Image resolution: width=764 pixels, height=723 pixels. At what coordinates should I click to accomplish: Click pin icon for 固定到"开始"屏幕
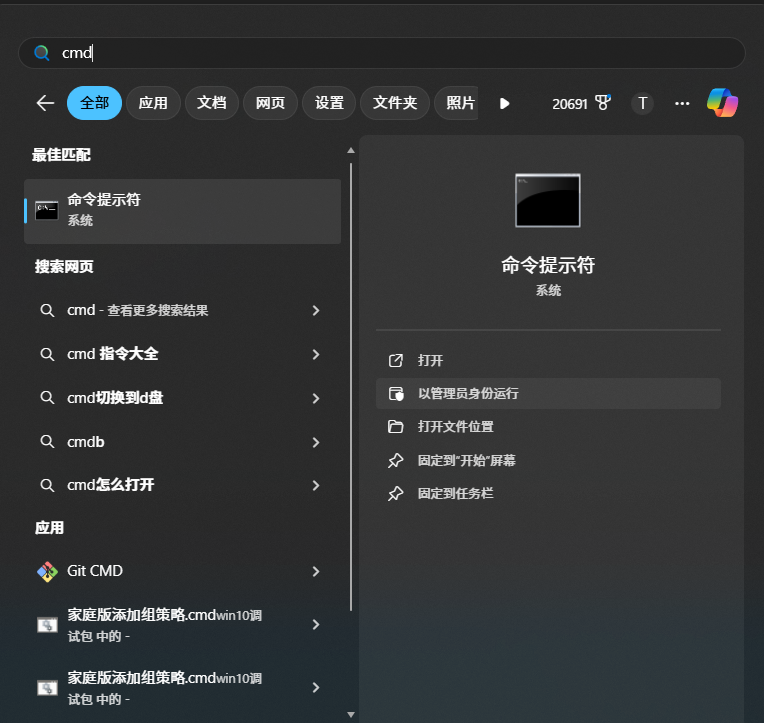pos(396,460)
